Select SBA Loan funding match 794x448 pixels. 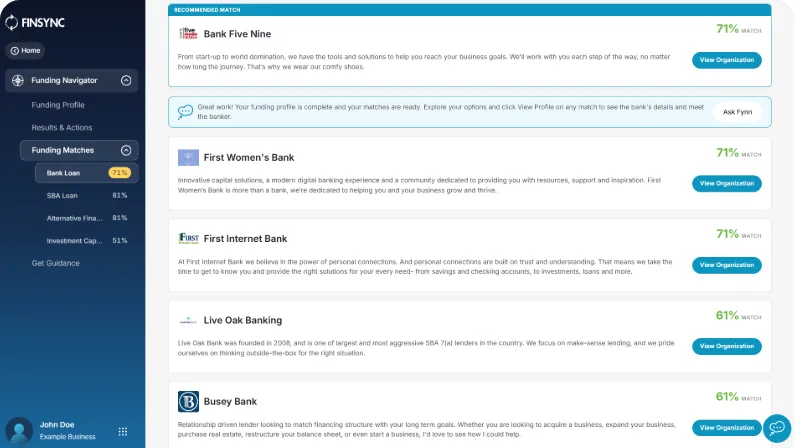(x=87, y=195)
